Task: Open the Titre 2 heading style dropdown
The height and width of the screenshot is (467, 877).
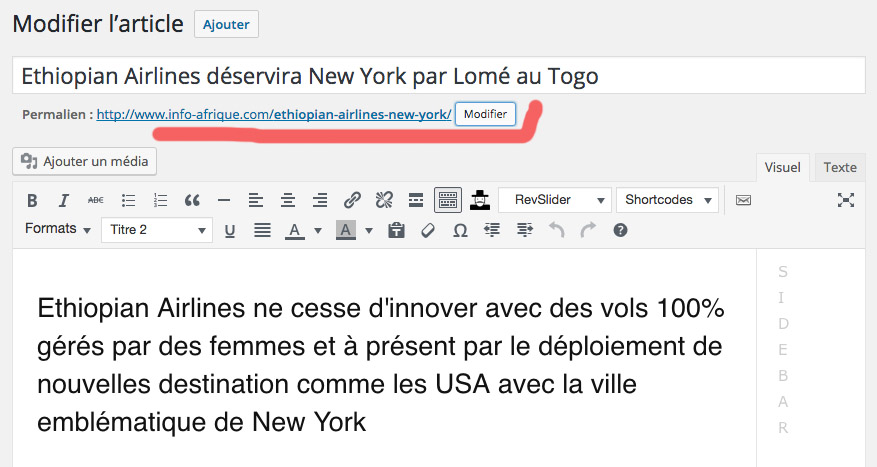Action: (x=156, y=231)
